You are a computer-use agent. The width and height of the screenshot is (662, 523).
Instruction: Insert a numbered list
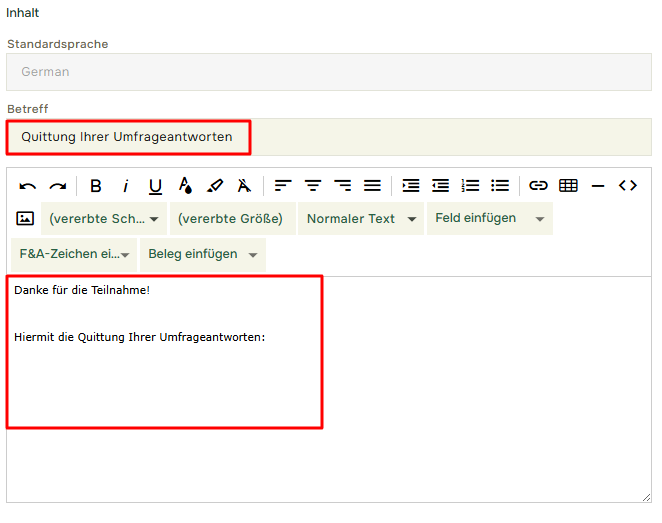pyautogui.click(x=470, y=186)
